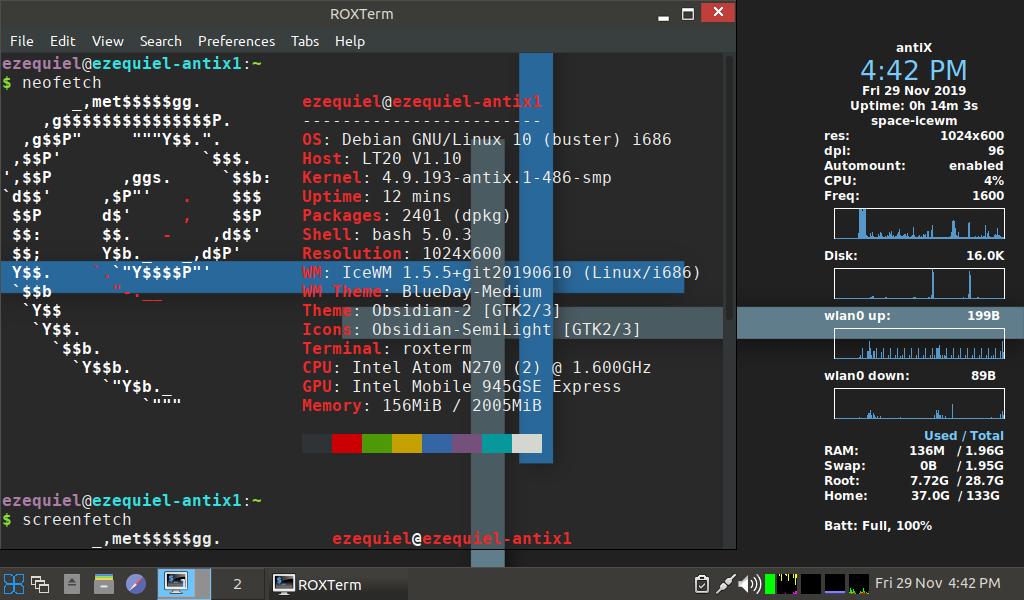This screenshot has height=600, width=1024.
Task: Click the window list icon in taskbar
Action: point(40,584)
